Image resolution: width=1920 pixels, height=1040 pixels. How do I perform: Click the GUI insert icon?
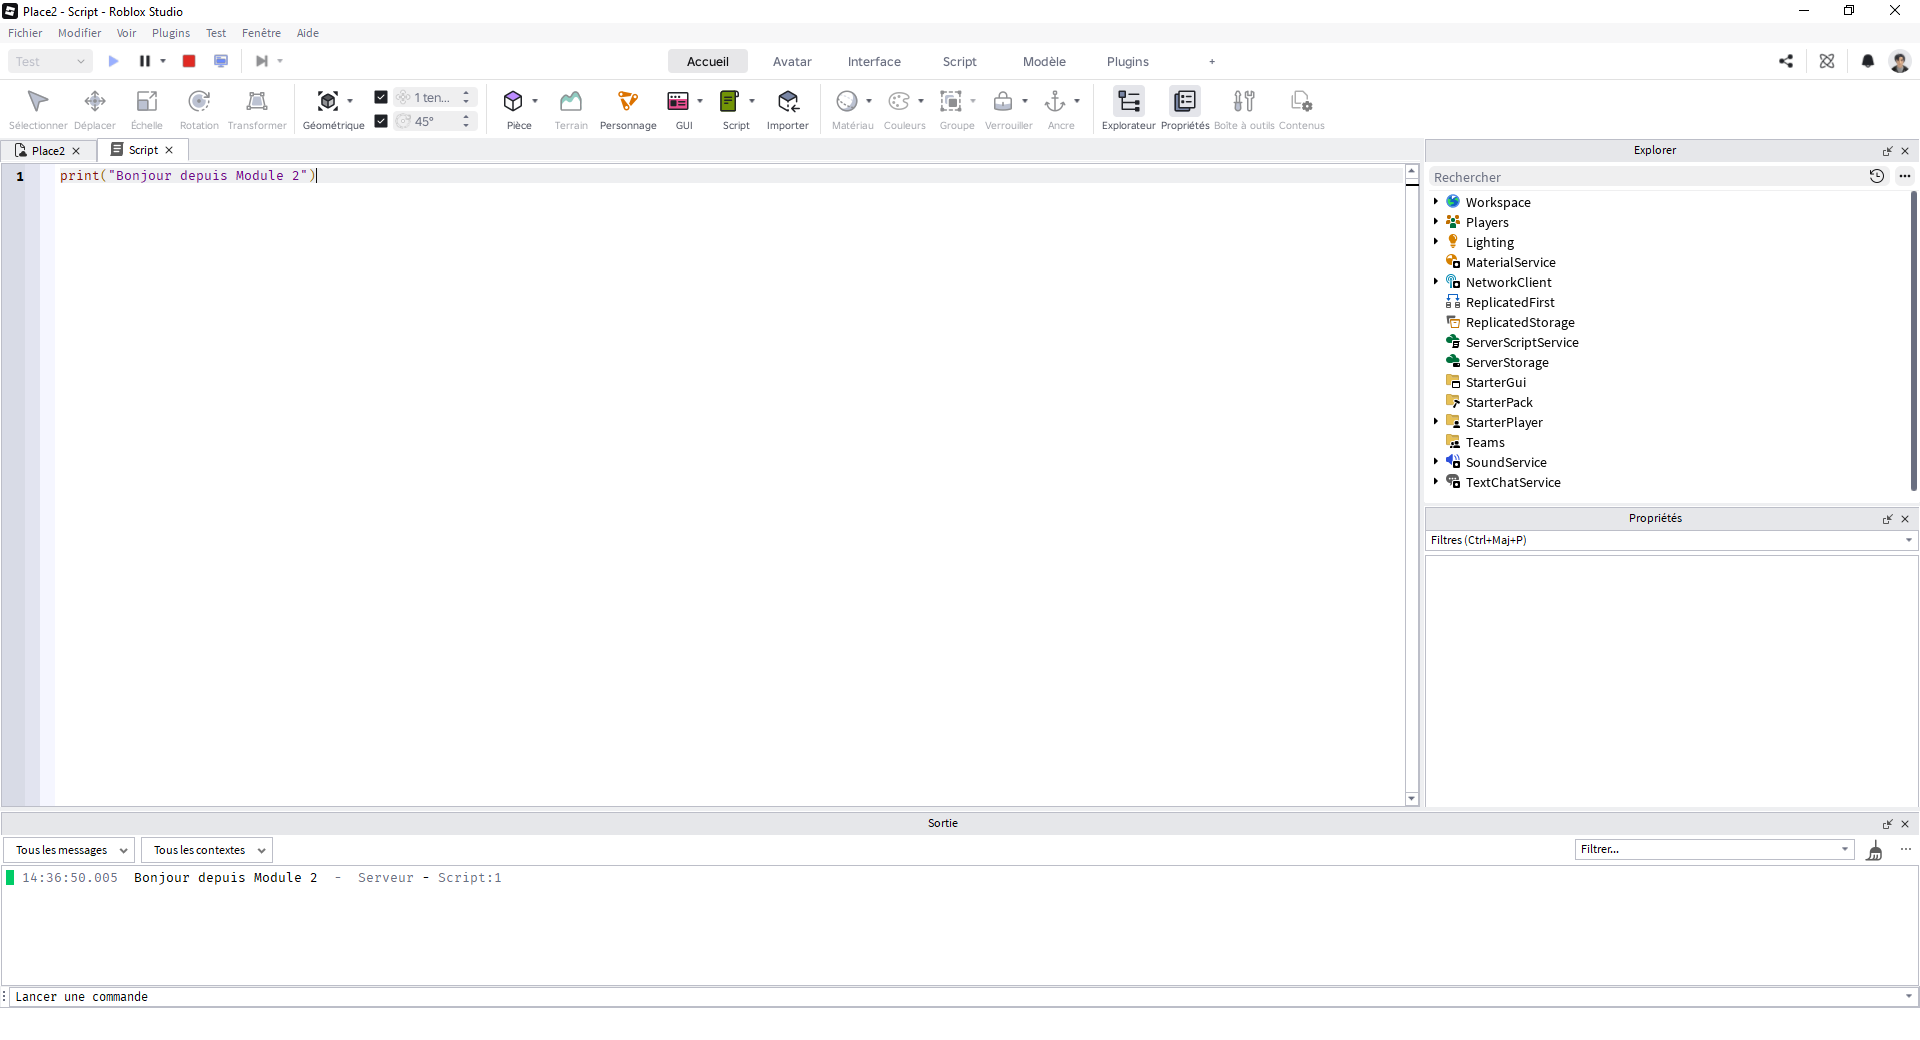pyautogui.click(x=678, y=101)
